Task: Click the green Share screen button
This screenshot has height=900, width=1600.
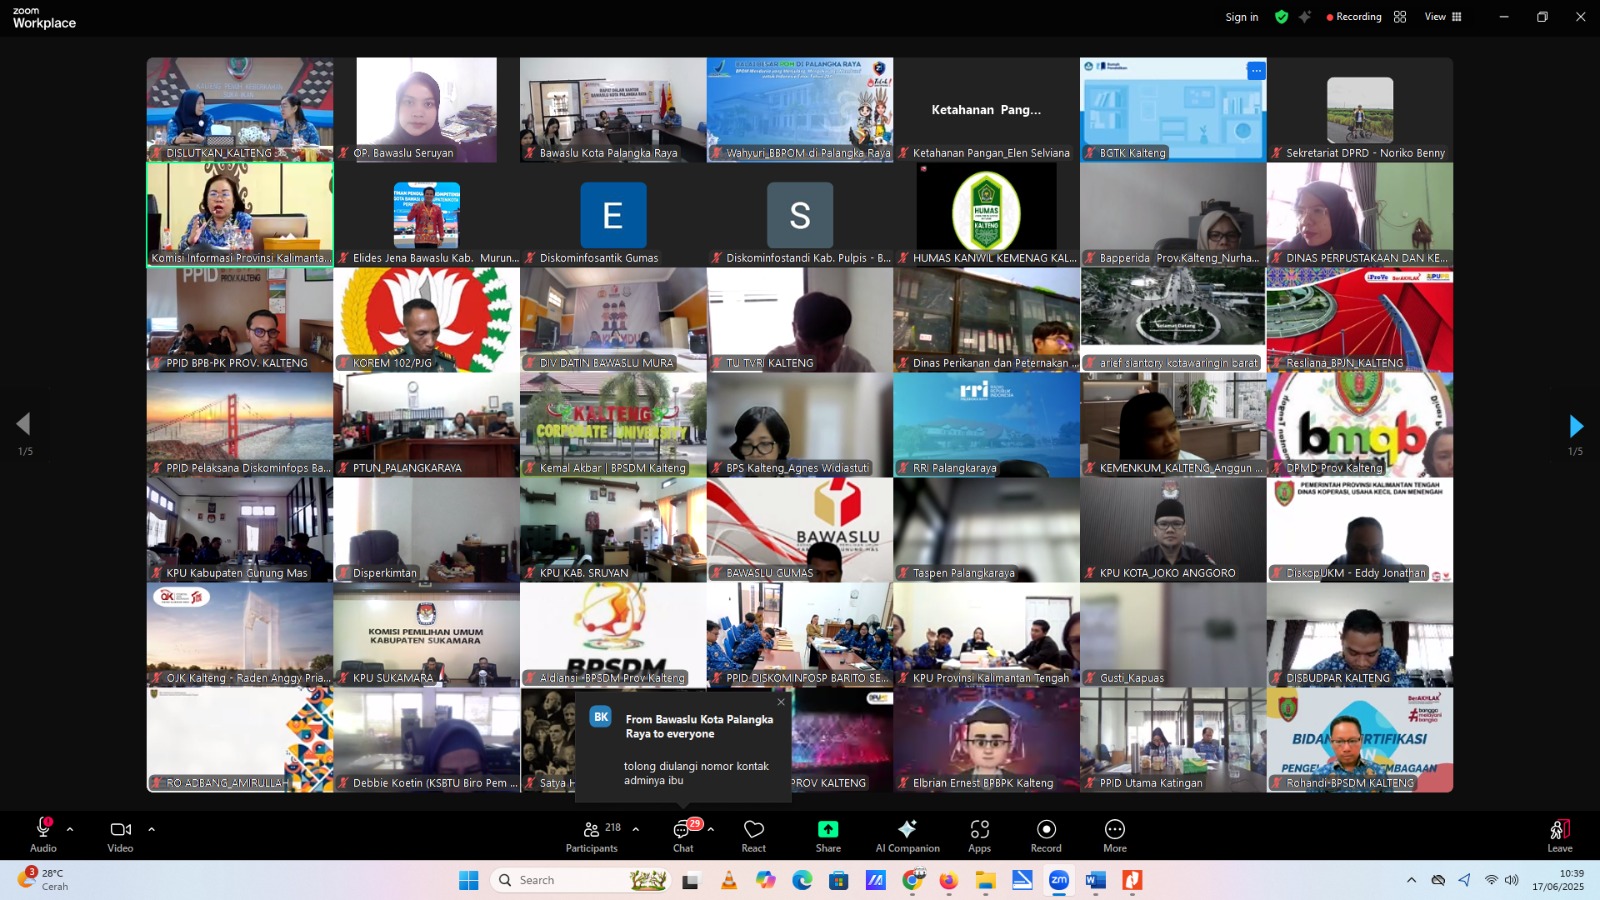Action: coord(828,836)
